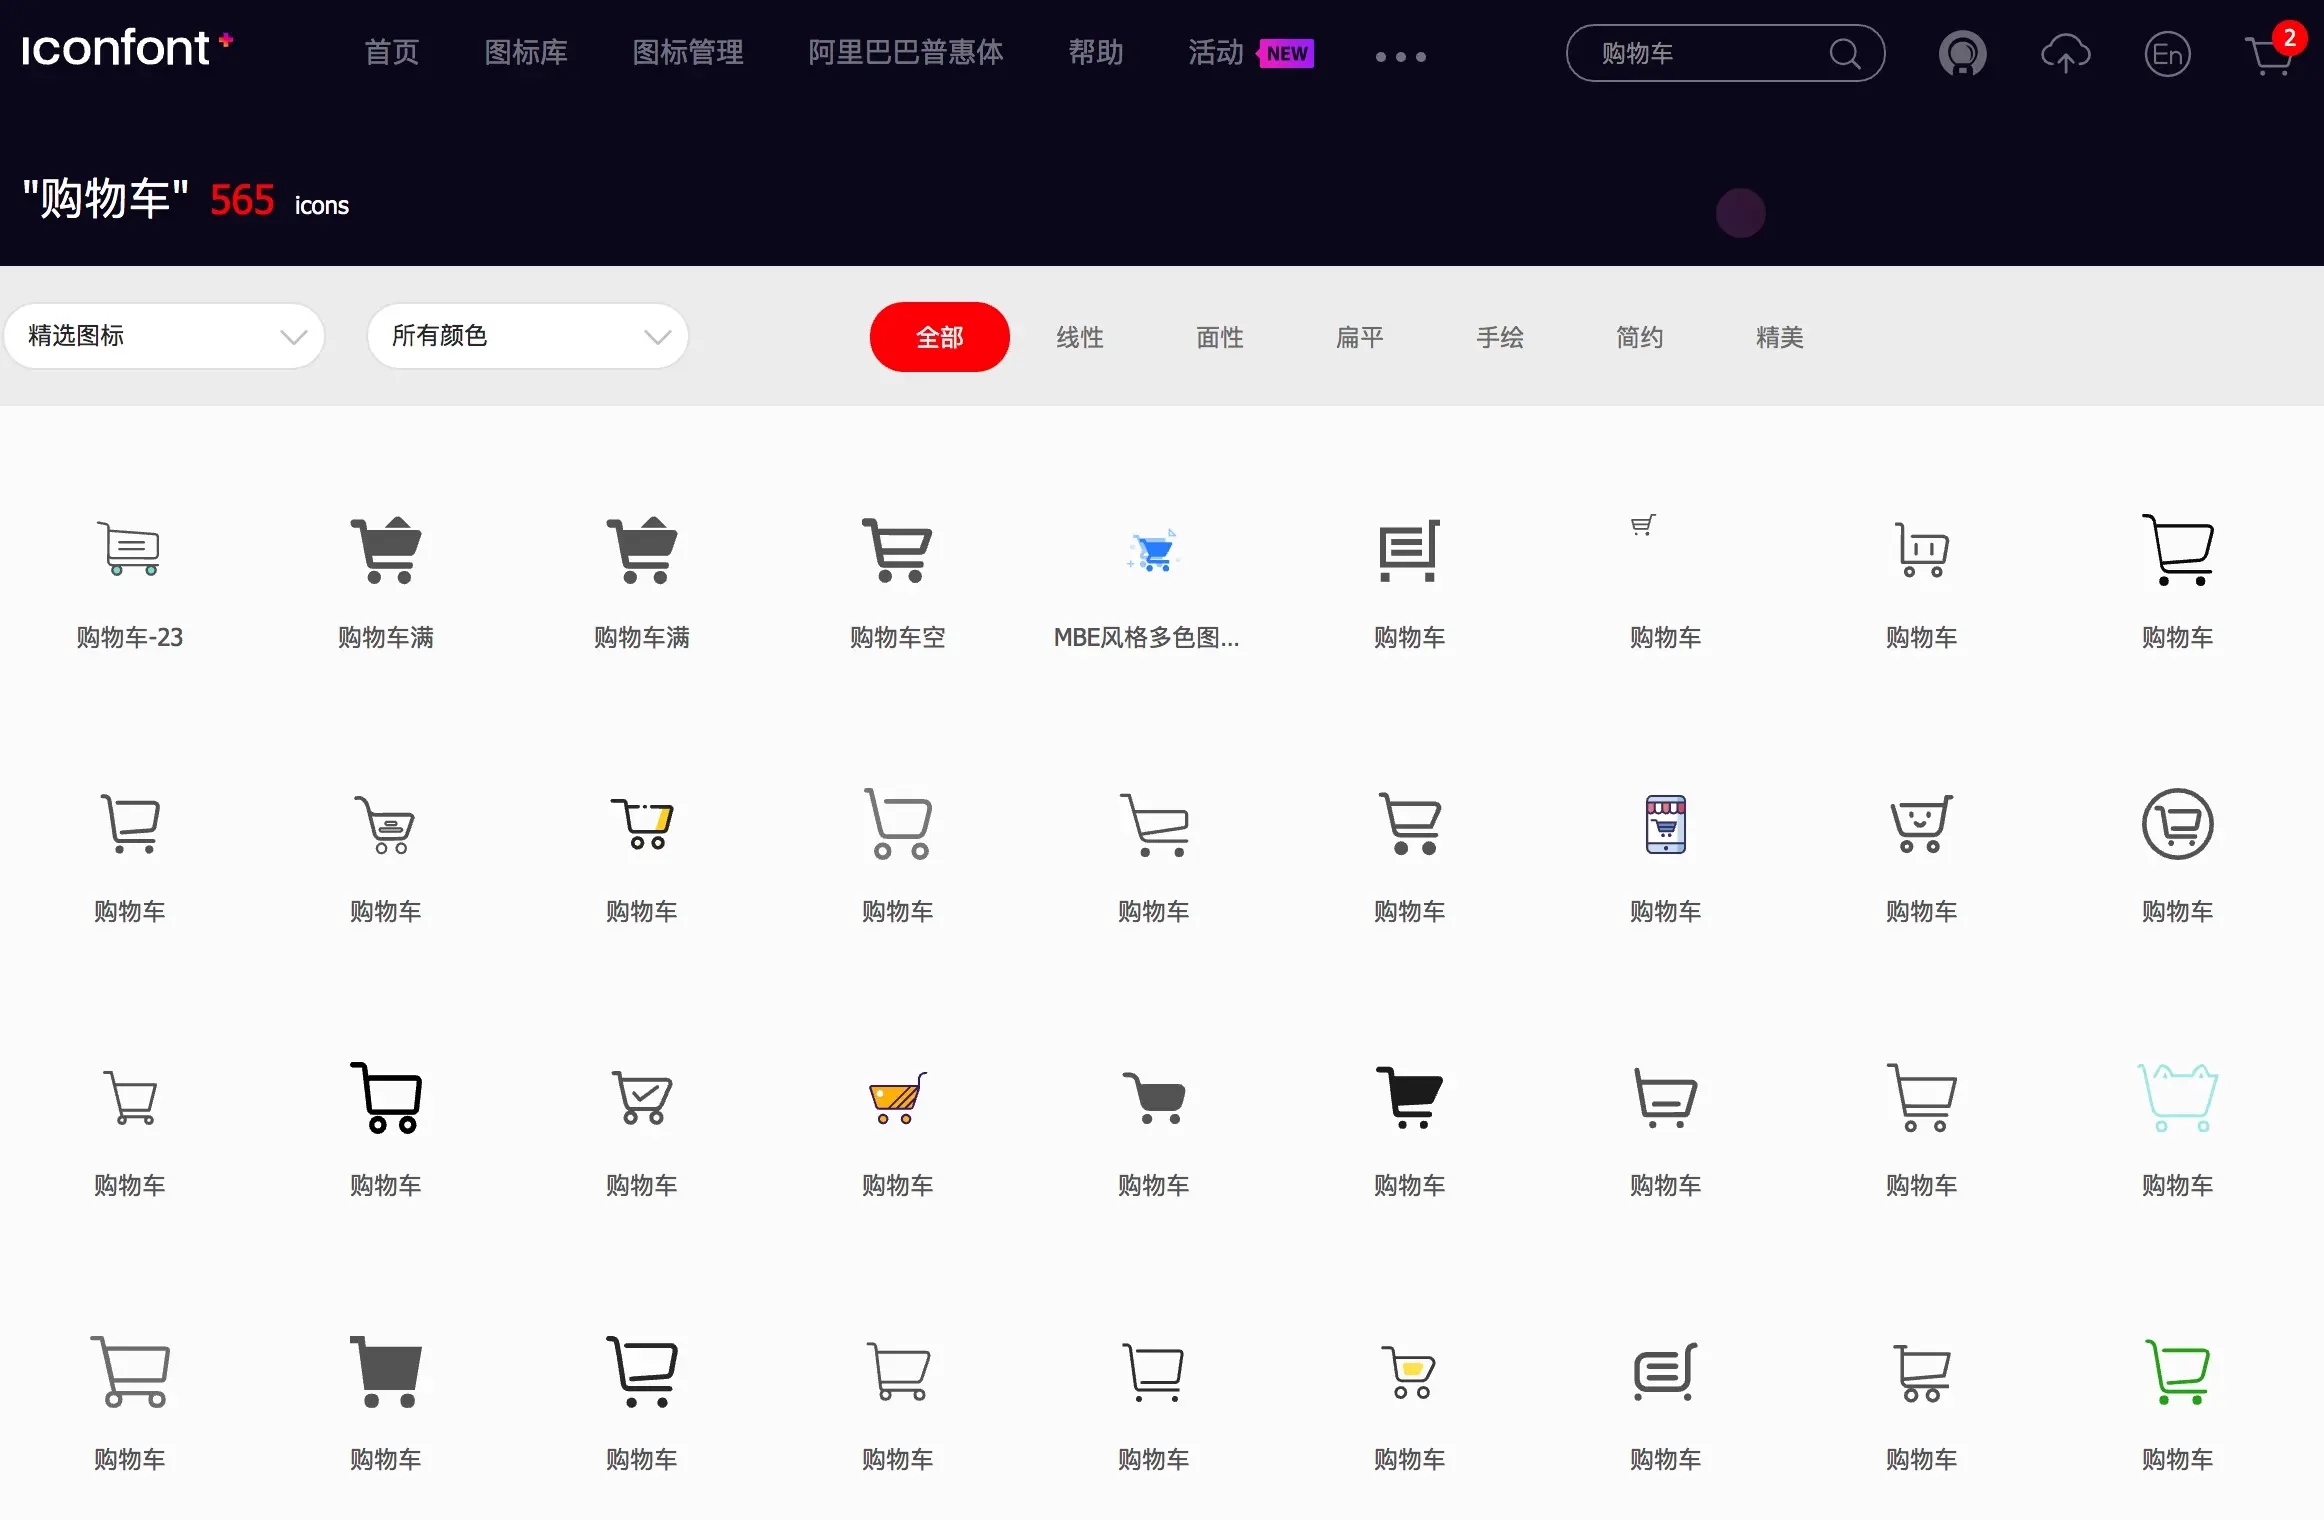Screen dimensions: 2324x1520
Task: Filter by 线性 style
Action: pyautogui.click(x=1080, y=337)
